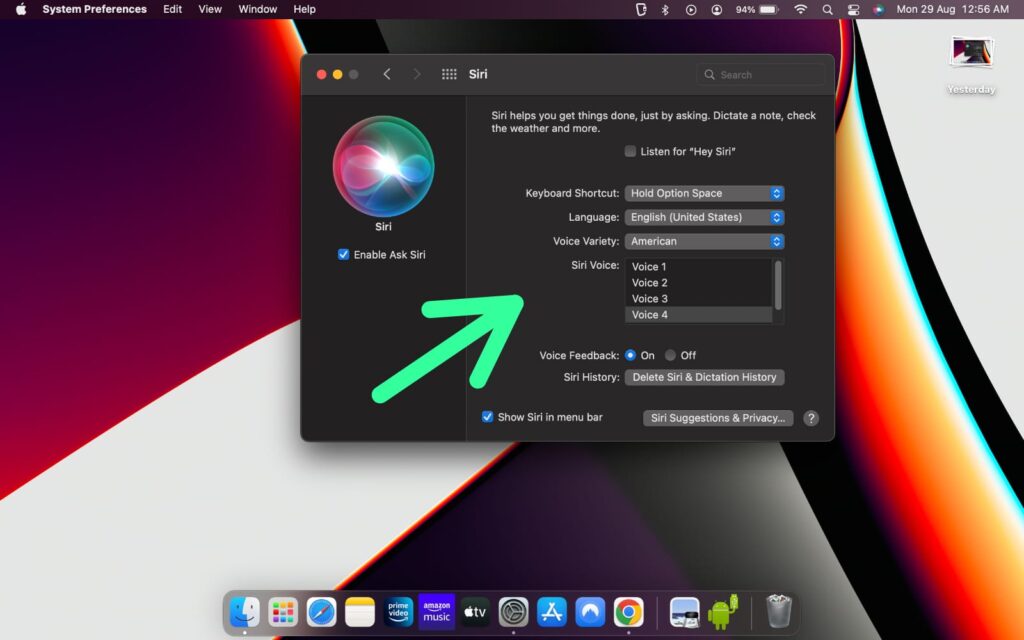Select Voice 3 in Siri Voice list
The height and width of the screenshot is (640, 1024).
click(x=699, y=298)
